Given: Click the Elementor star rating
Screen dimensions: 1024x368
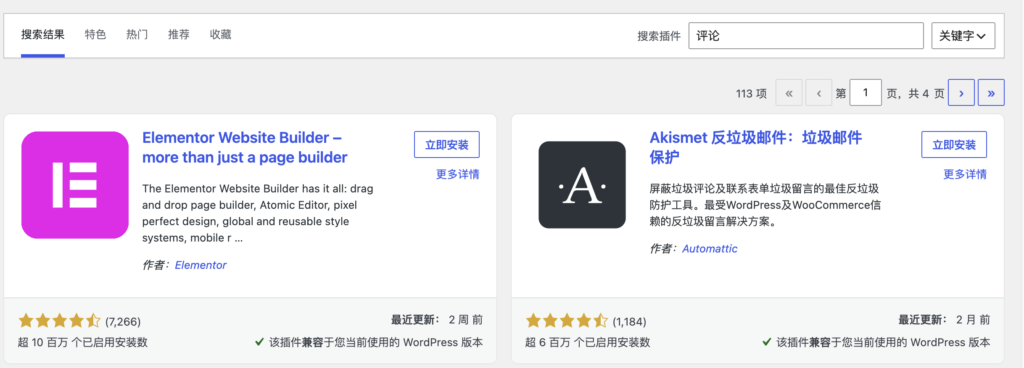Looking at the screenshot, I should point(59,321).
